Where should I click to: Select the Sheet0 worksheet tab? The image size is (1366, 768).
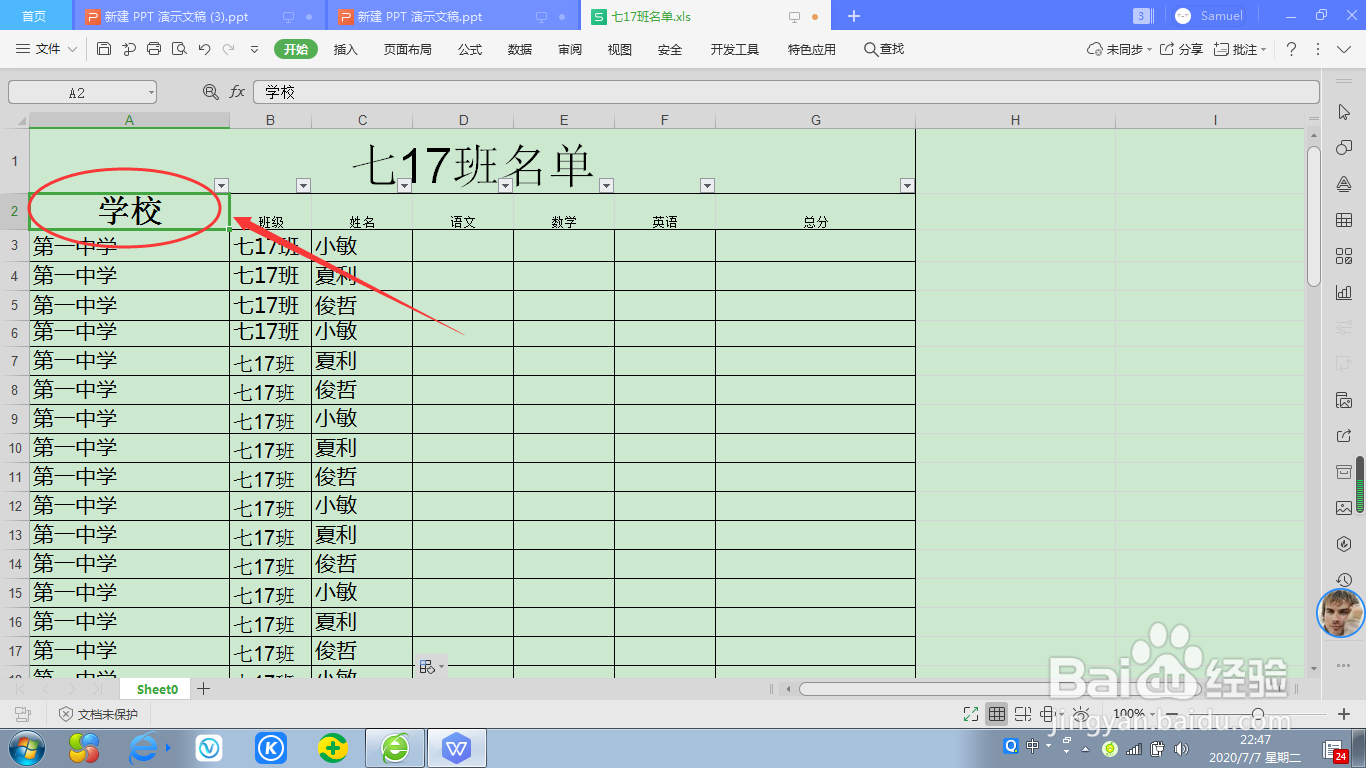157,689
